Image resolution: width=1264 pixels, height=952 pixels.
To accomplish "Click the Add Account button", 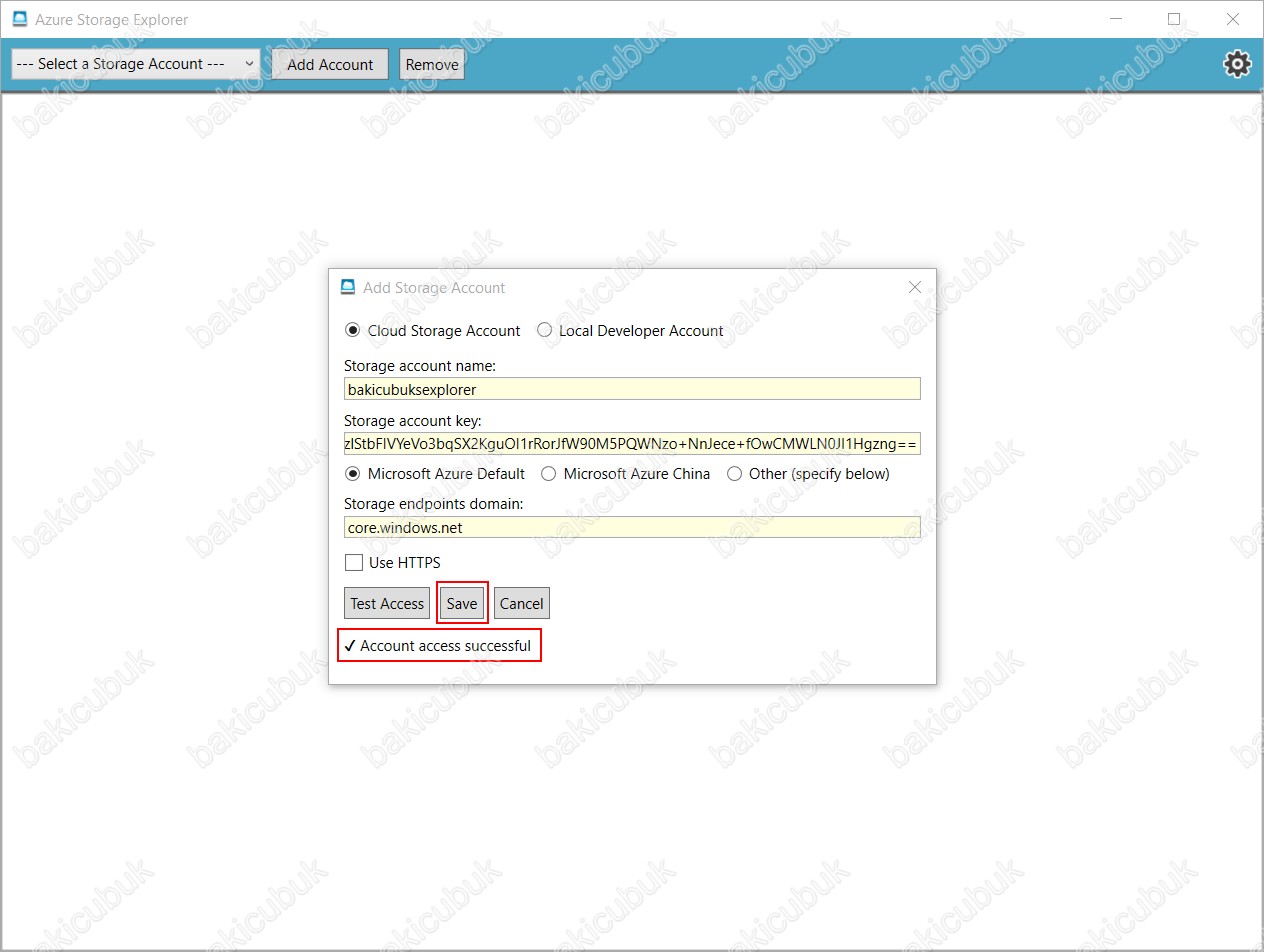I will click(x=330, y=64).
